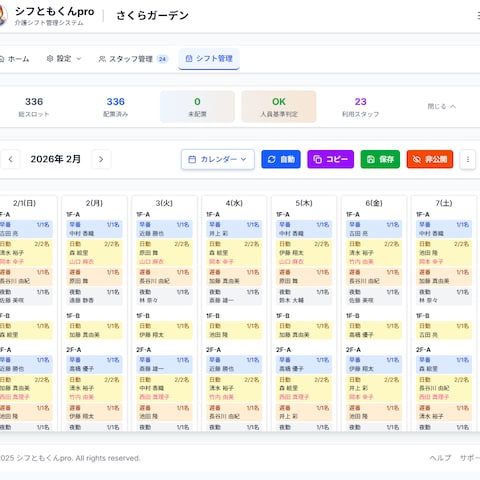Open Thursday's 2F-A 遅番 shift cell
Screen dimensions: 480x480
tap(304, 412)
